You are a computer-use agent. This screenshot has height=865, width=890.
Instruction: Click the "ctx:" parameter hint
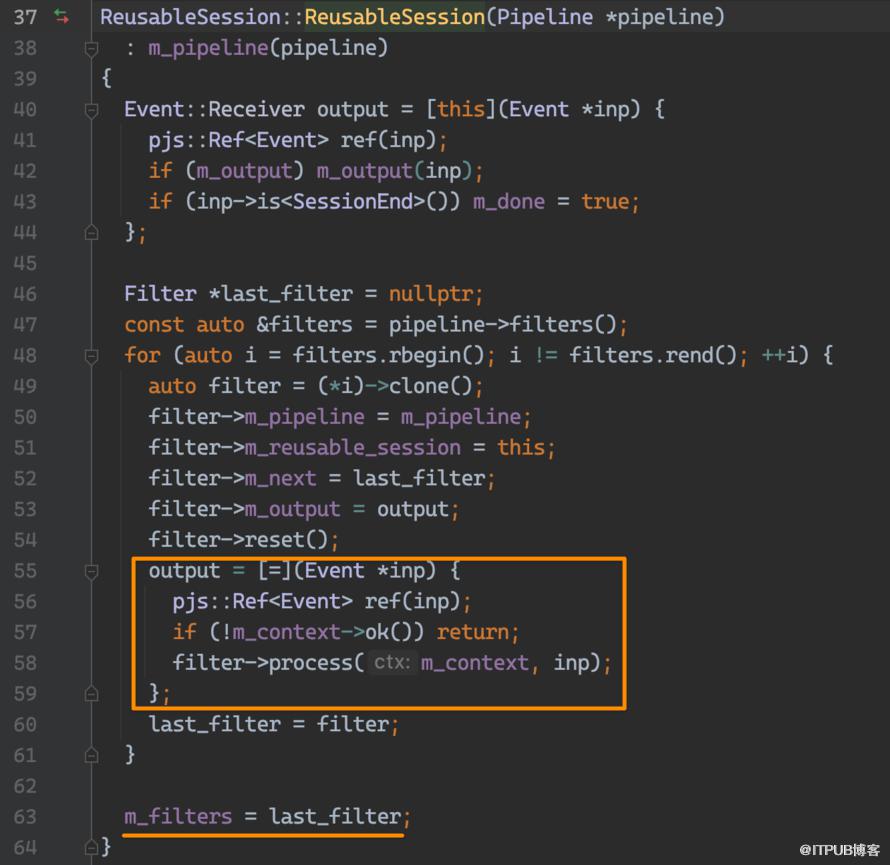tap(392, 663)
